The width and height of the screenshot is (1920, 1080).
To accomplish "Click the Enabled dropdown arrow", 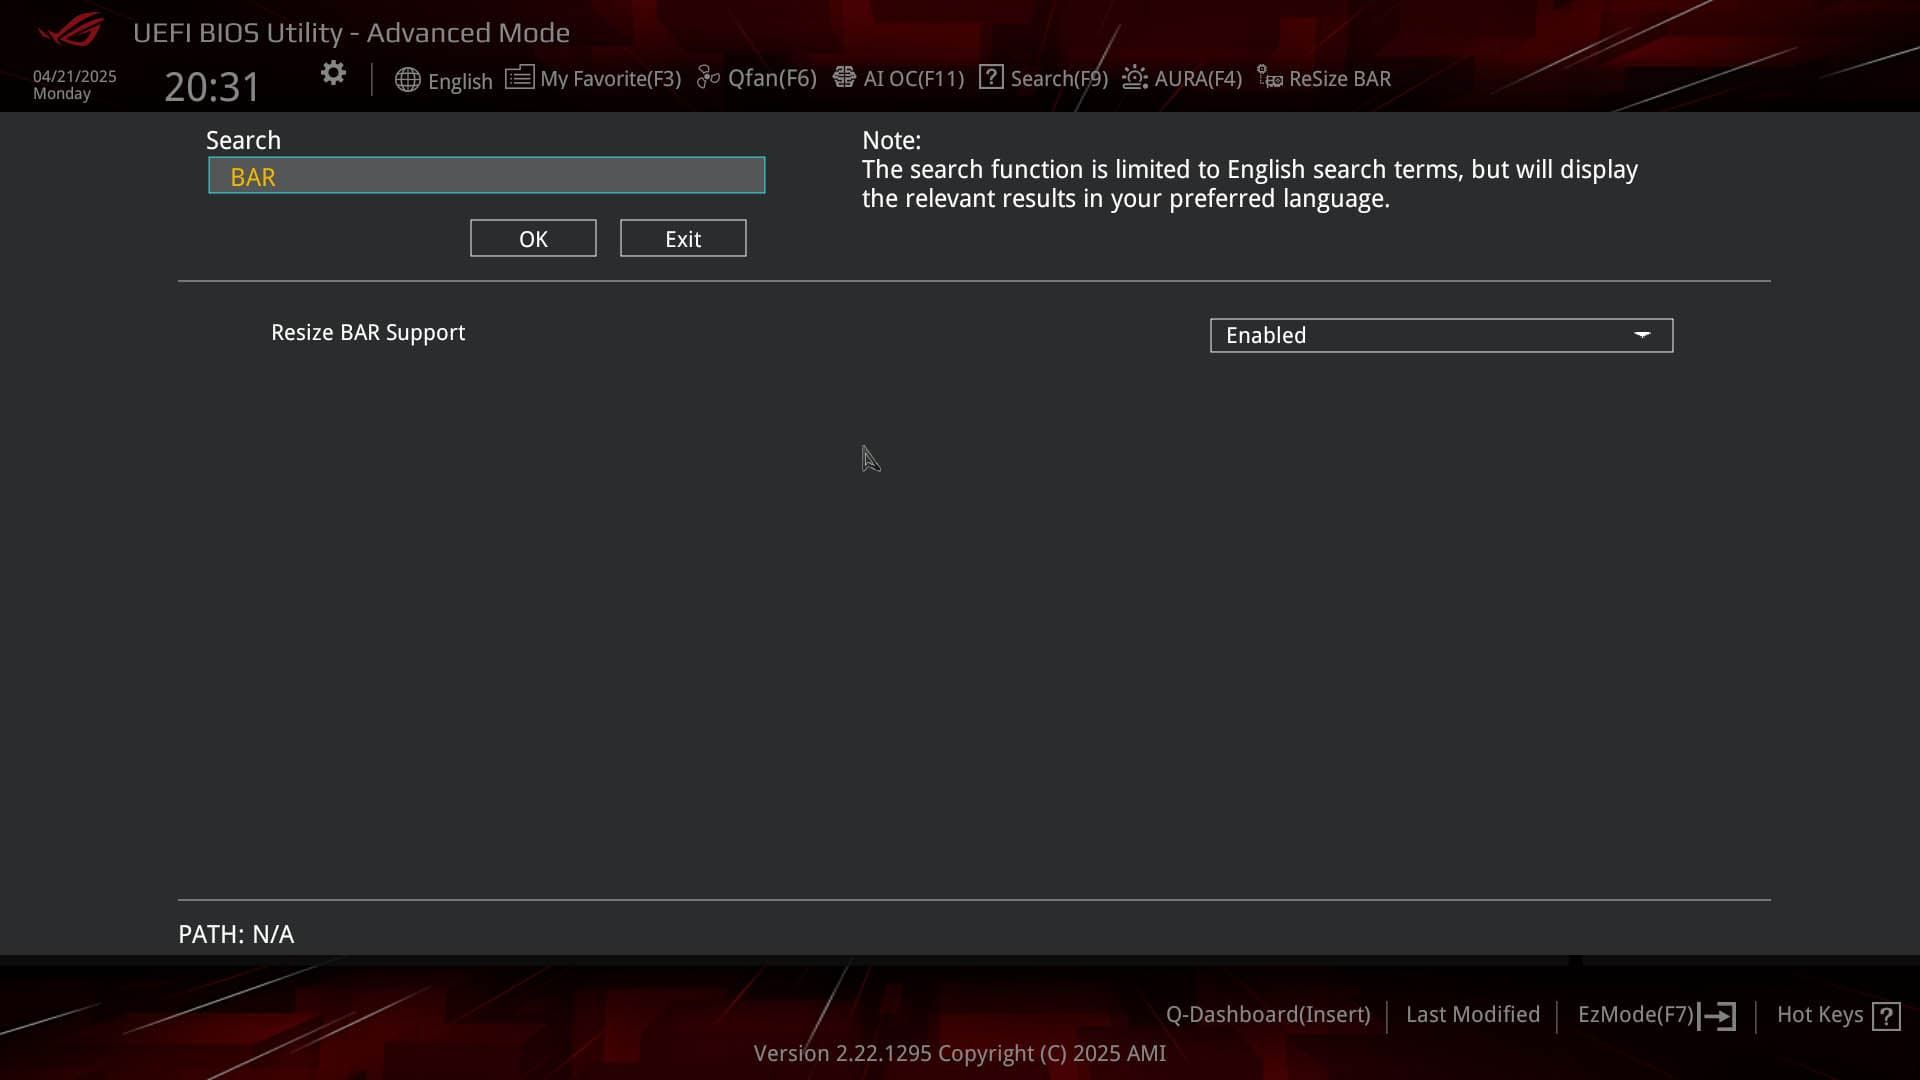I will click(x=1642, y=336).
